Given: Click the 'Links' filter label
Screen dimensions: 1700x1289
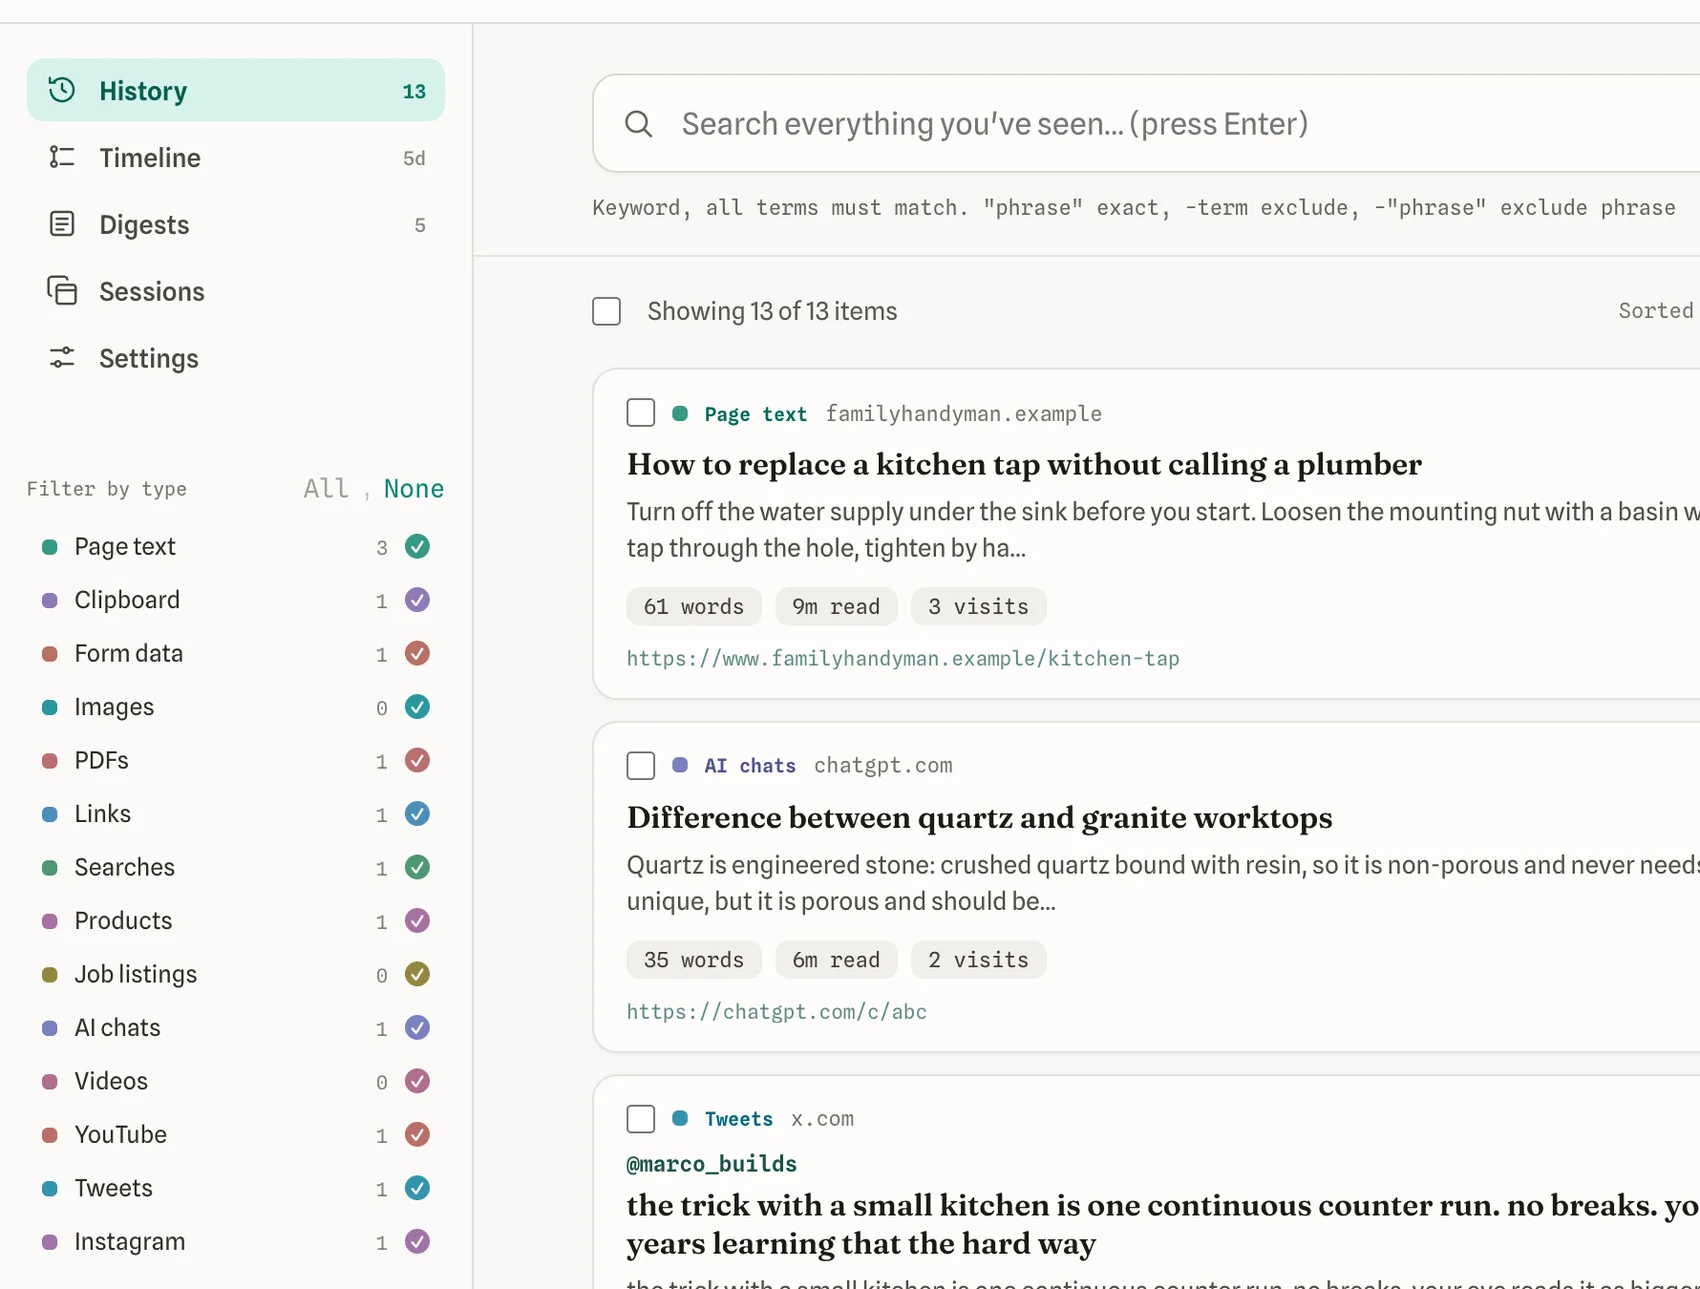Looking at the screenshot, I should click(103, 814).
